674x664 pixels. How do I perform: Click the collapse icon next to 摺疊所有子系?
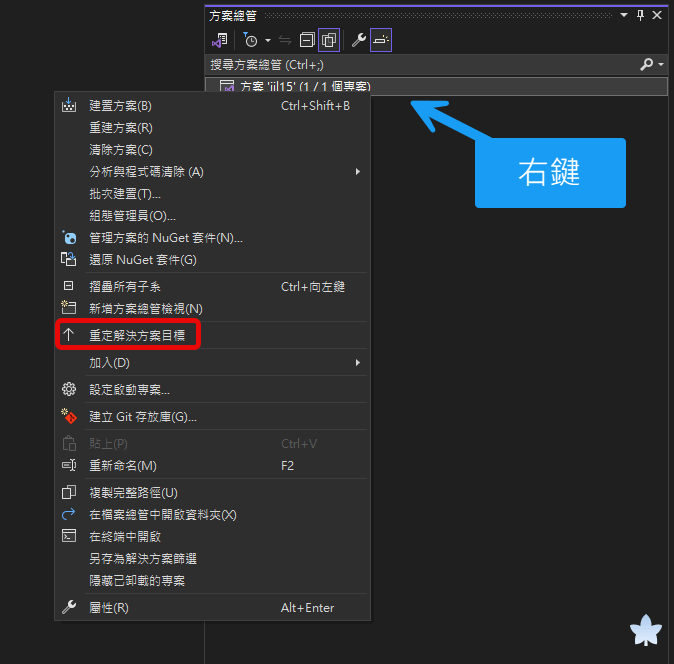(x=69, y=286)
